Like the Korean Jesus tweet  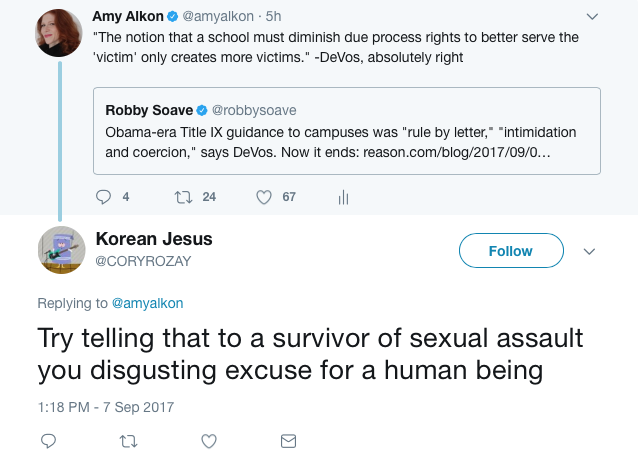coord(209,440)
